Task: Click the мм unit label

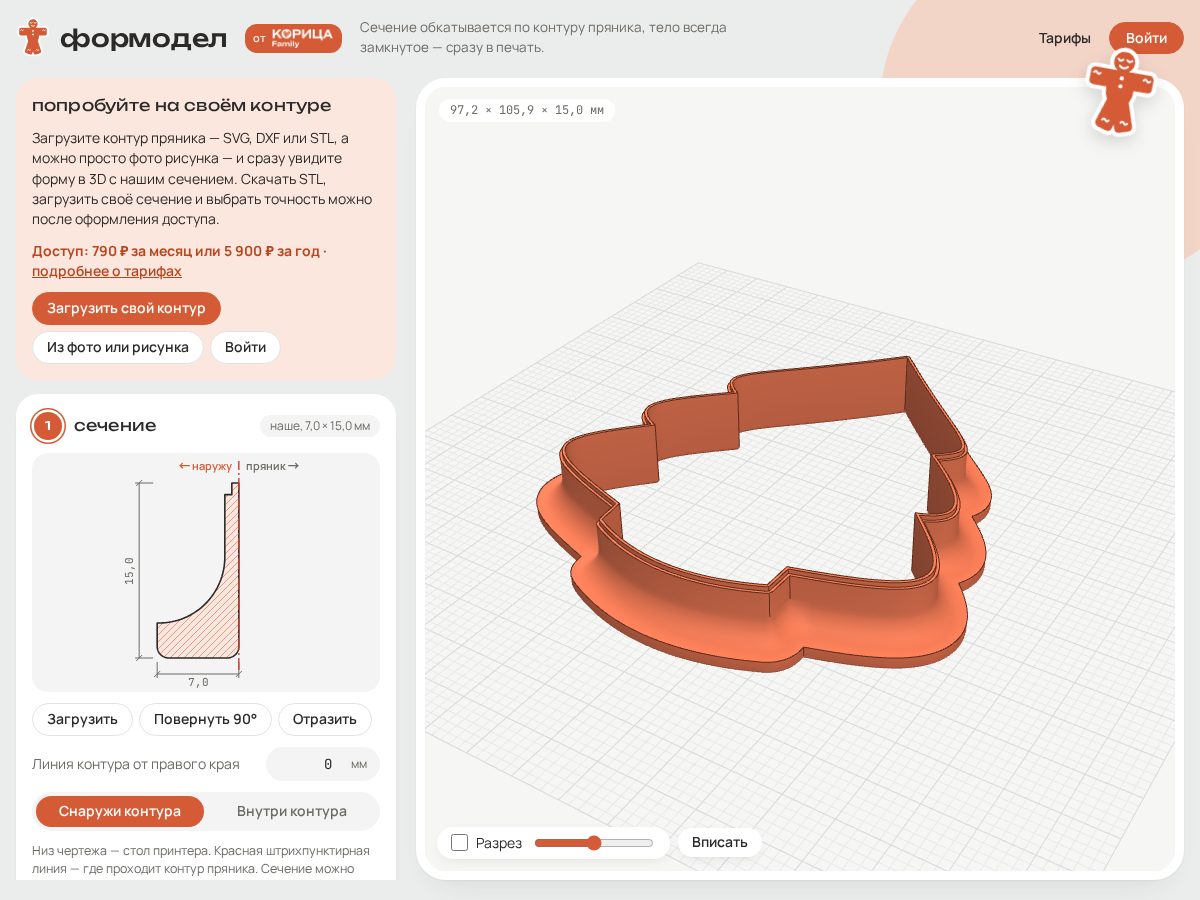Action: 359,764
